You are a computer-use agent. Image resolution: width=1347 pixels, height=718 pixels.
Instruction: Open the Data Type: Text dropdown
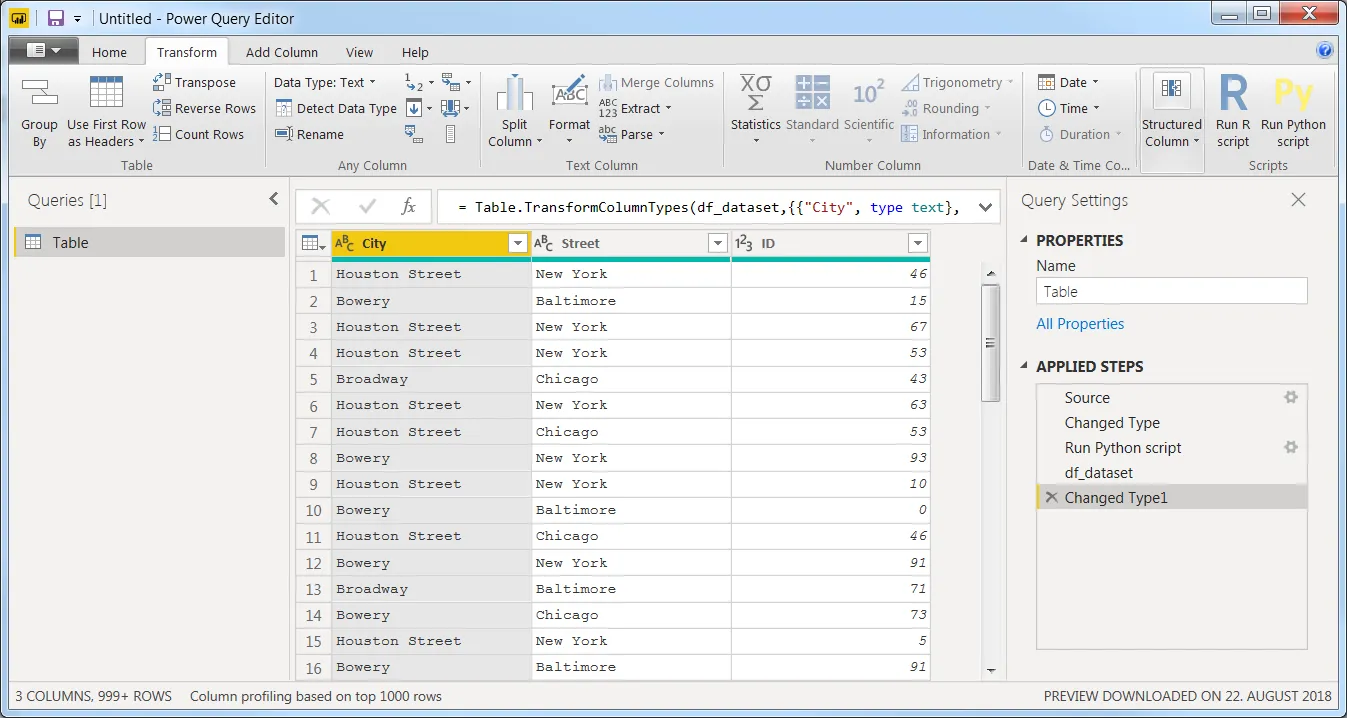point(325,82)
